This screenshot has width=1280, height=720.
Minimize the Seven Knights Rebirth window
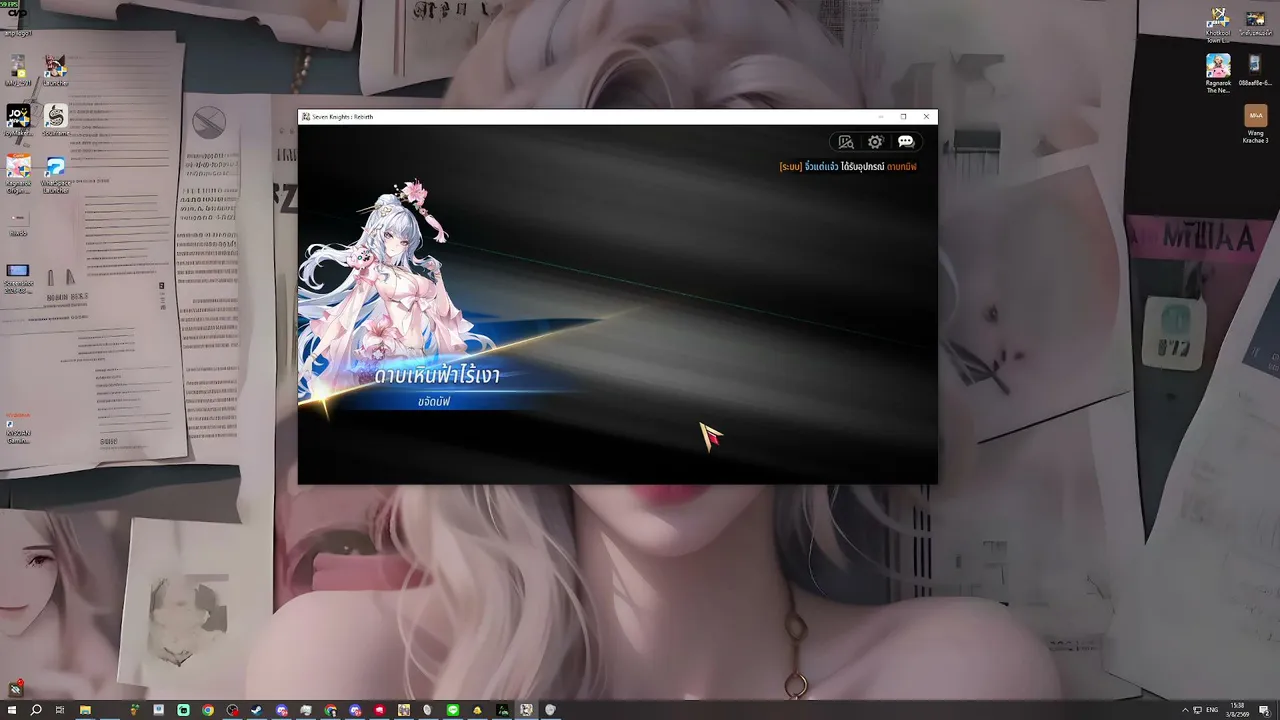coord(880,117)
